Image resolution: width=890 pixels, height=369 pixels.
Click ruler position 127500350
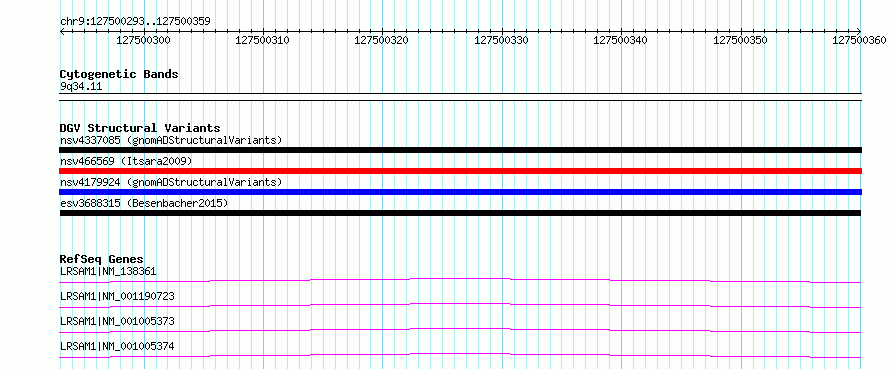click(x=740, y=40)
